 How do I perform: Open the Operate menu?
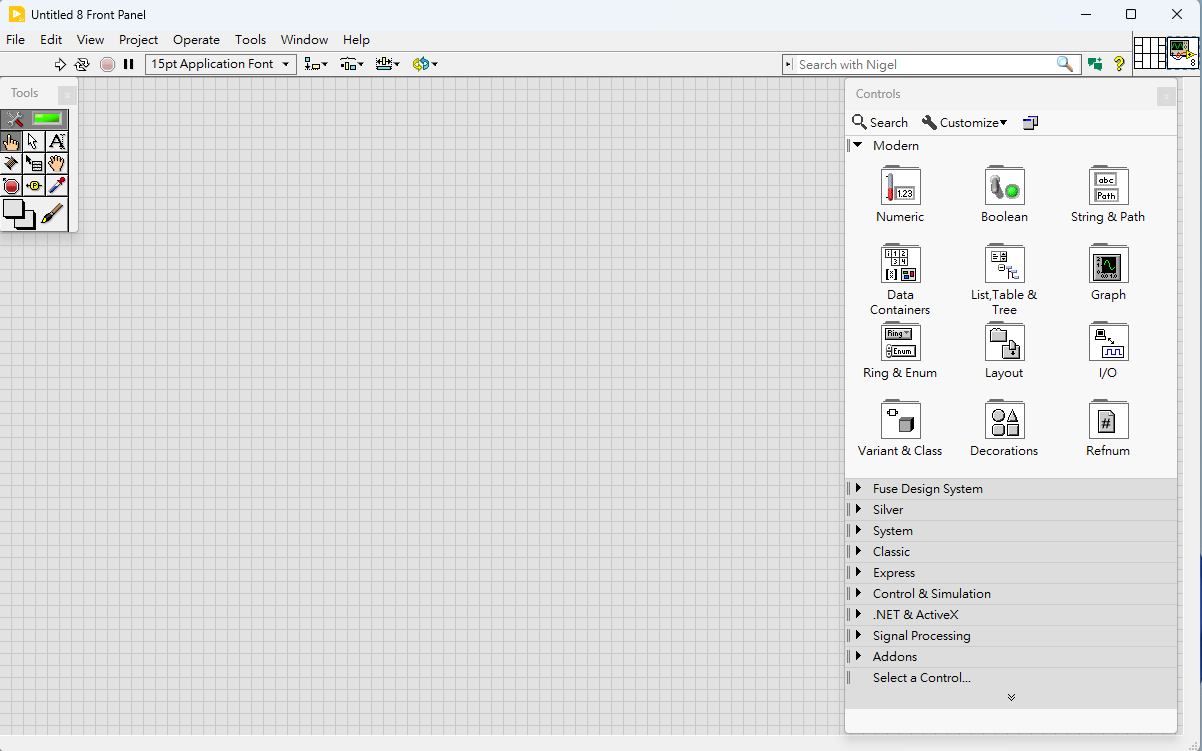[196, 40]
